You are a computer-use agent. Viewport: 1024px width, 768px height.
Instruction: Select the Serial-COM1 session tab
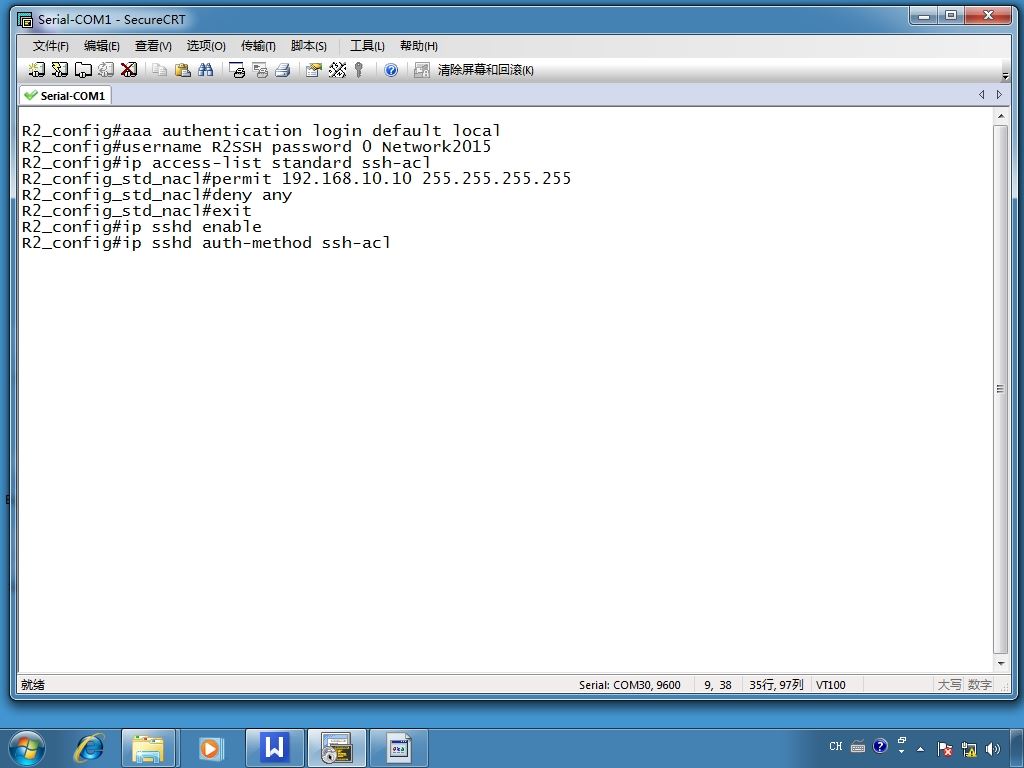pyautogui.click(x=65, y=95)
